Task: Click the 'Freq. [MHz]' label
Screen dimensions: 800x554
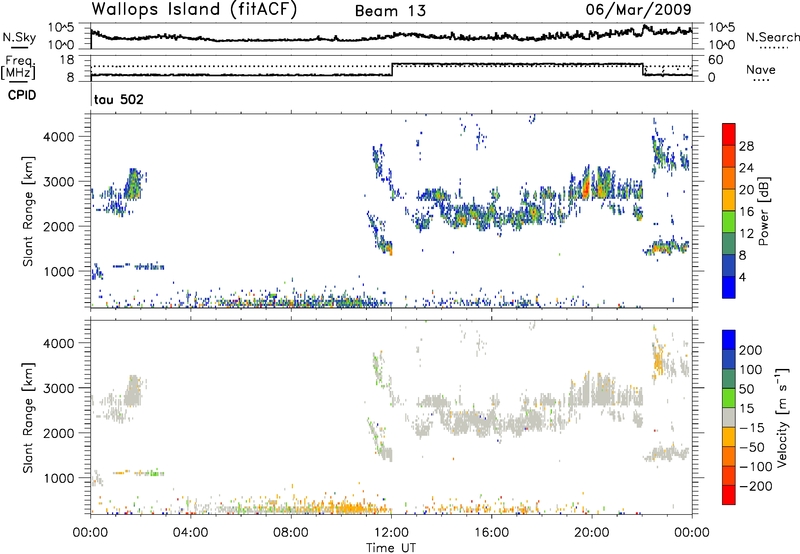Action: [x=18, y=67]
